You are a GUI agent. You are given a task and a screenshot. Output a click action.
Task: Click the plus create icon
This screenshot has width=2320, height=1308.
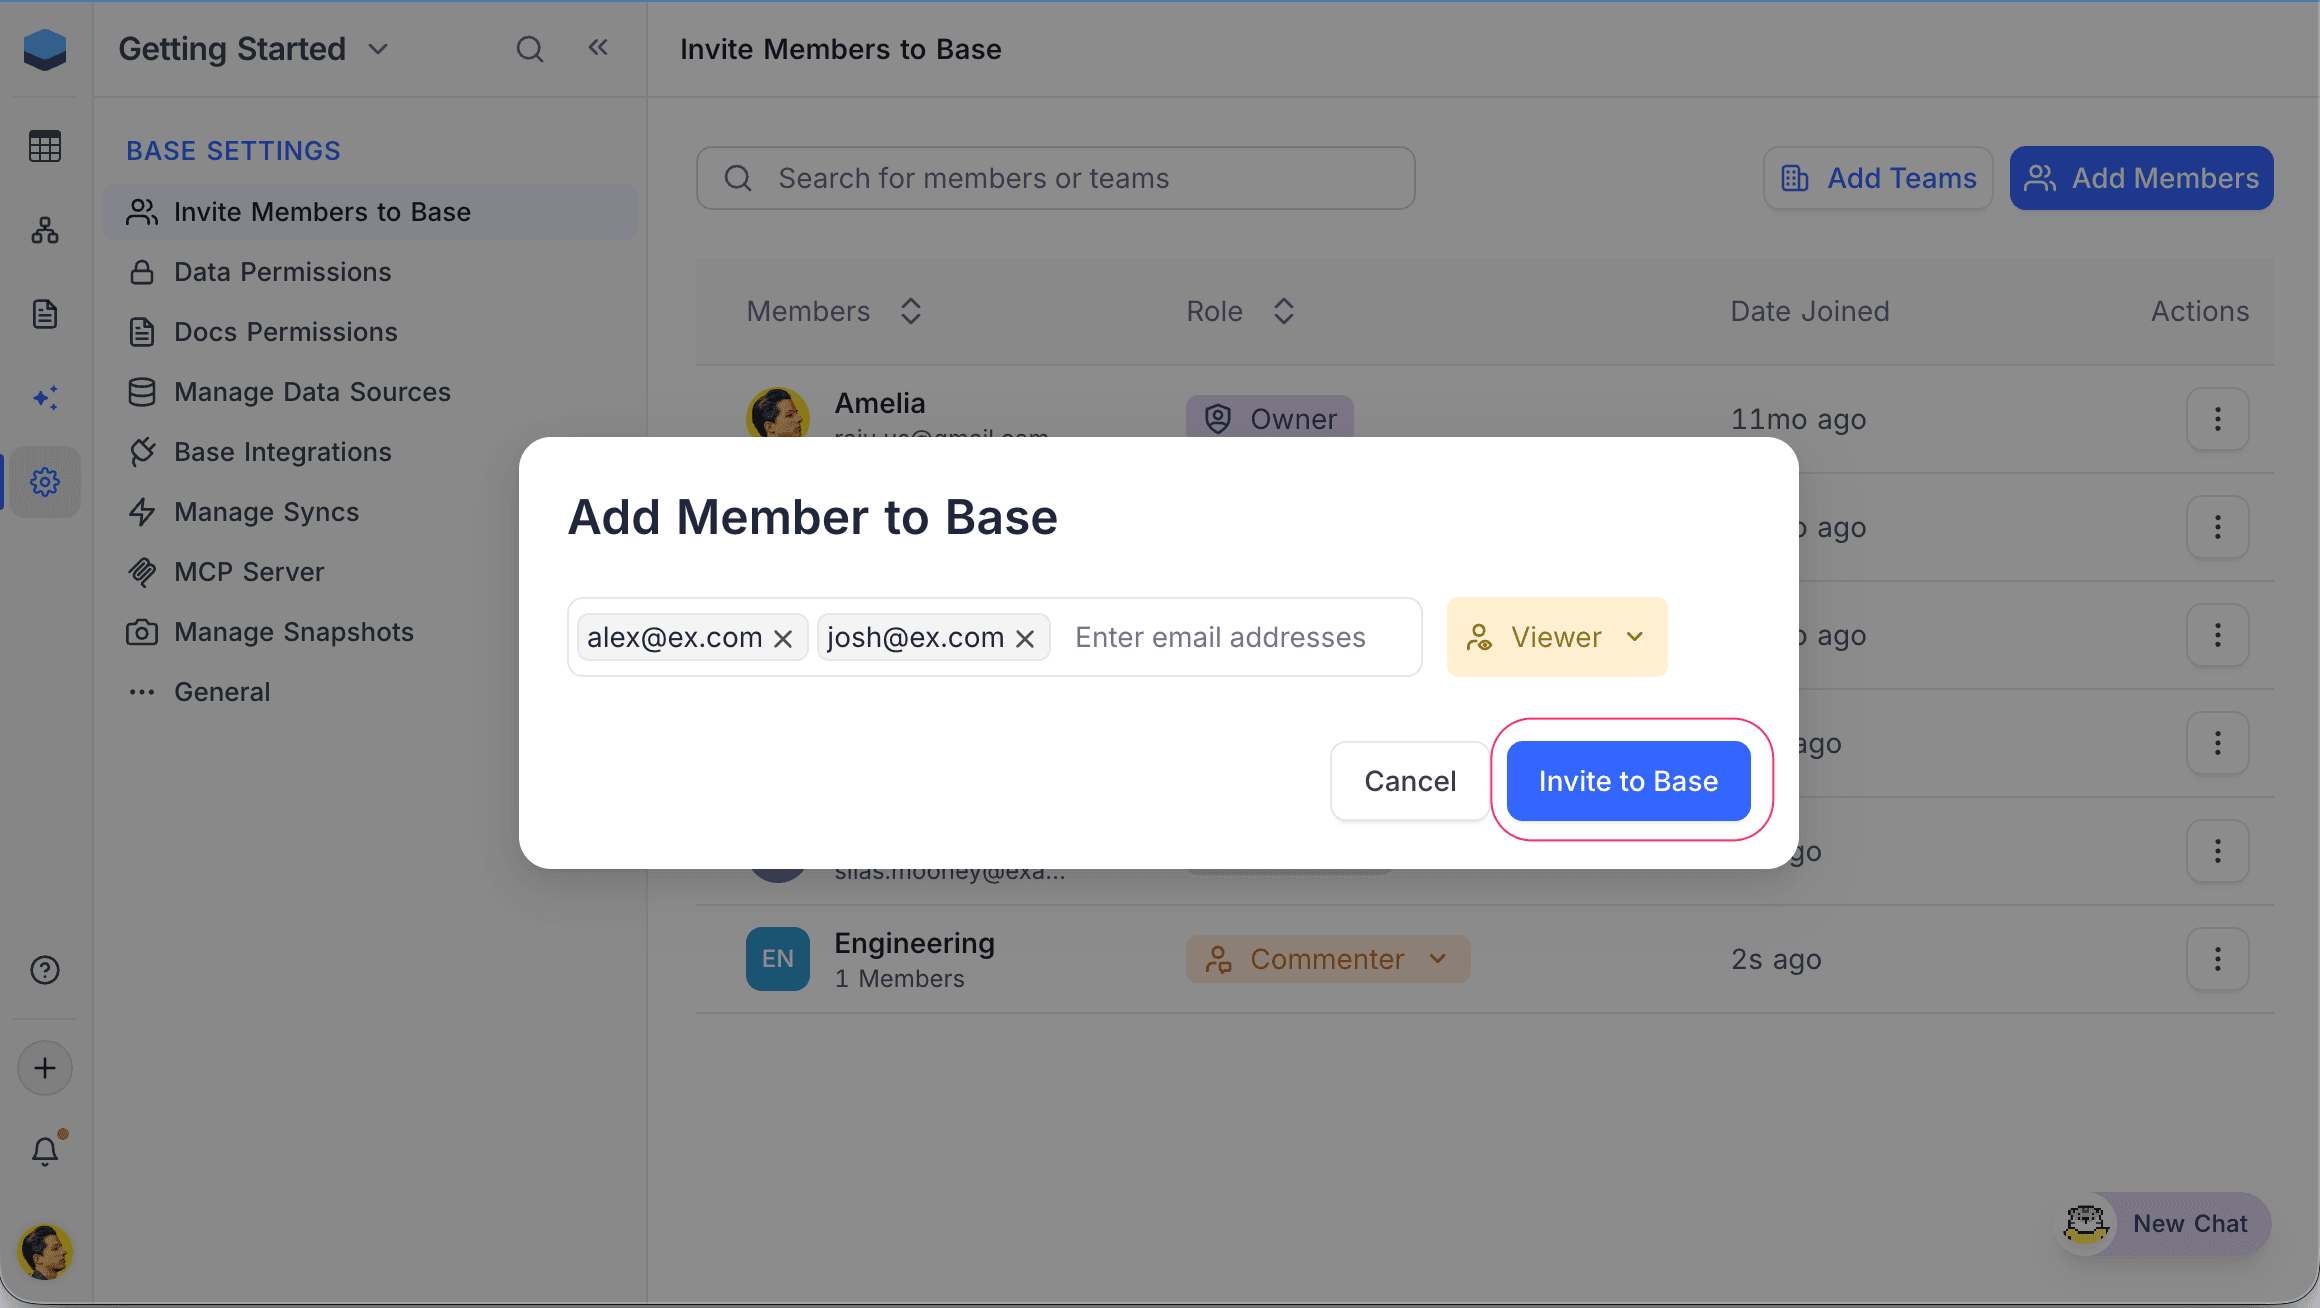click(45, 1068)
